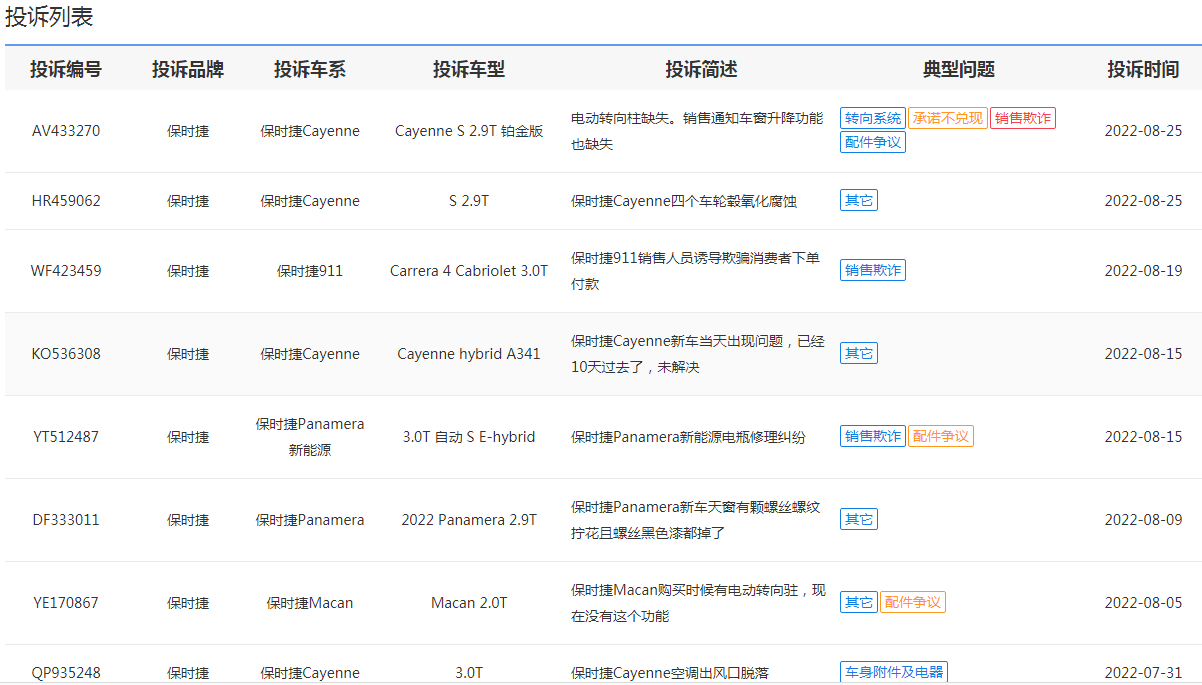Click the 承诺不兑现 tag
This screenshot has height=685, width=1202.
pyautogui.click(x=947, y=118)
